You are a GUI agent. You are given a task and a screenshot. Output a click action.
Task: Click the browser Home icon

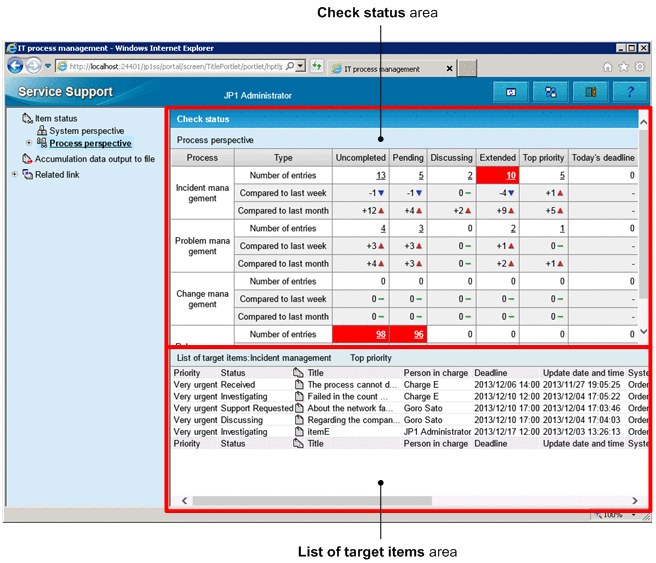607,67
